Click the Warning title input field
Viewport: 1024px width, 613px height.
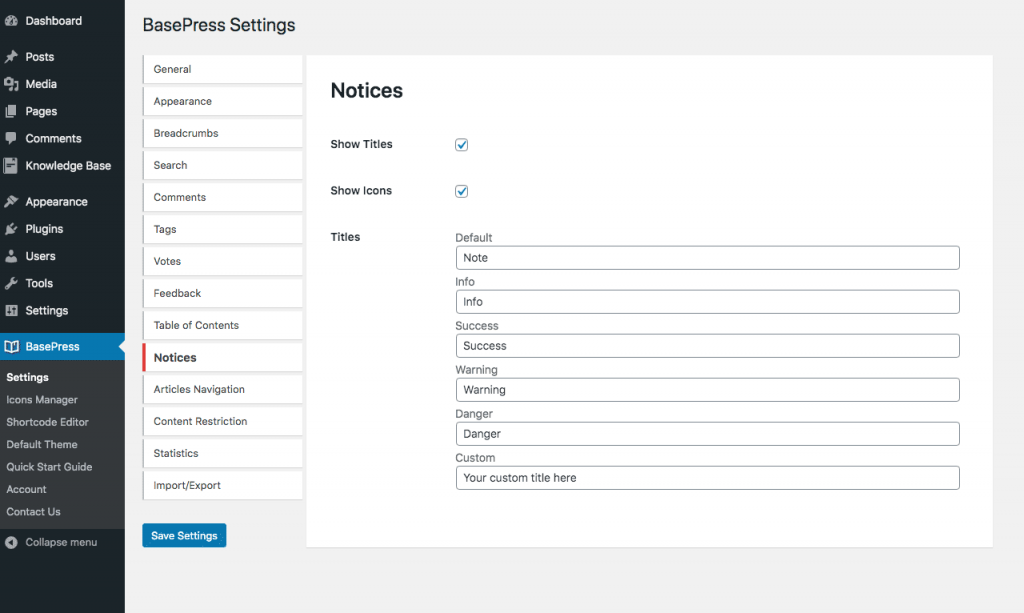point(707,390)
